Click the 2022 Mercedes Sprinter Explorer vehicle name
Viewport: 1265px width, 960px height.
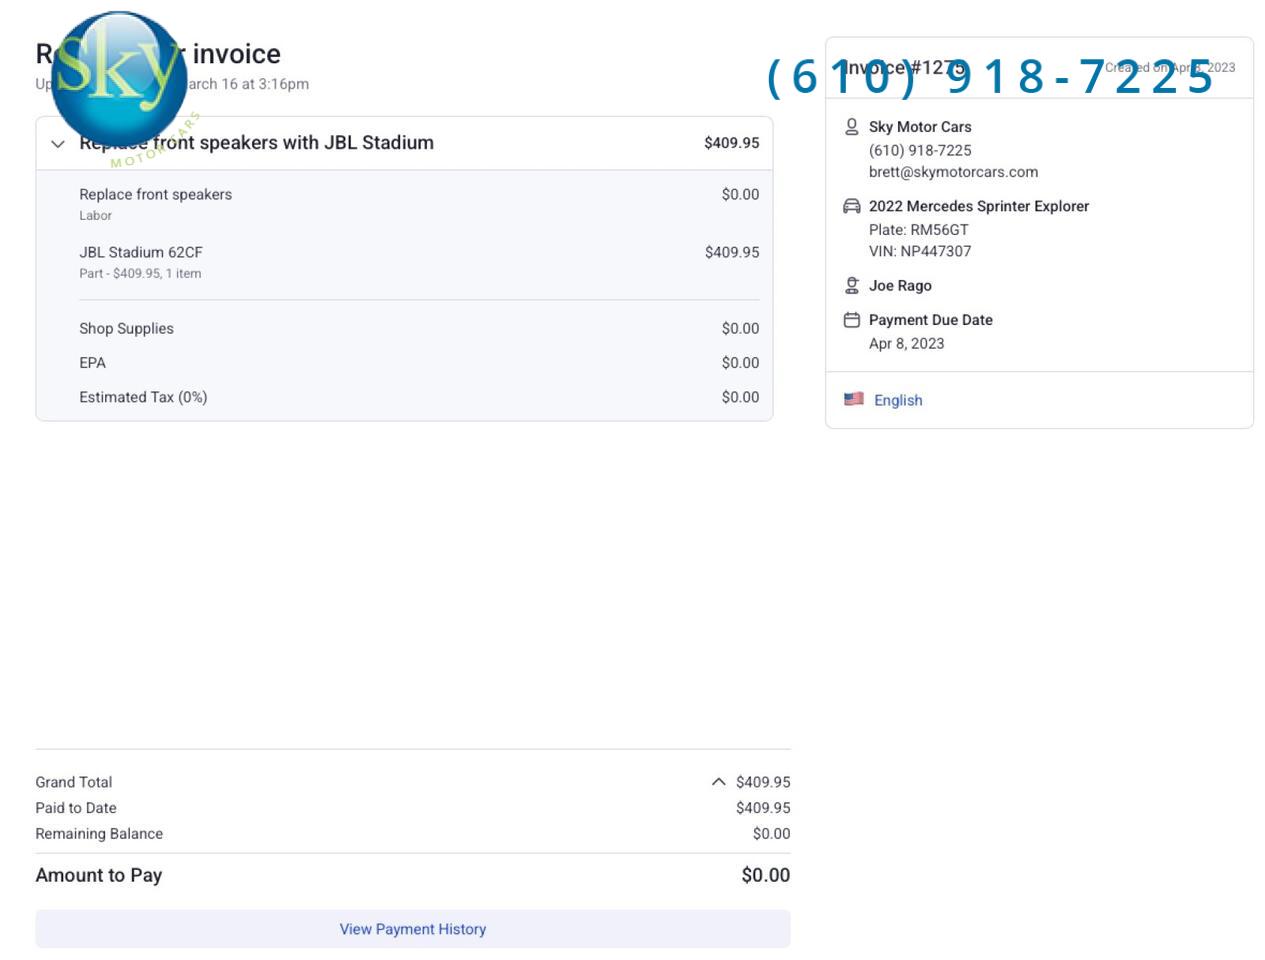pos(978,206)
